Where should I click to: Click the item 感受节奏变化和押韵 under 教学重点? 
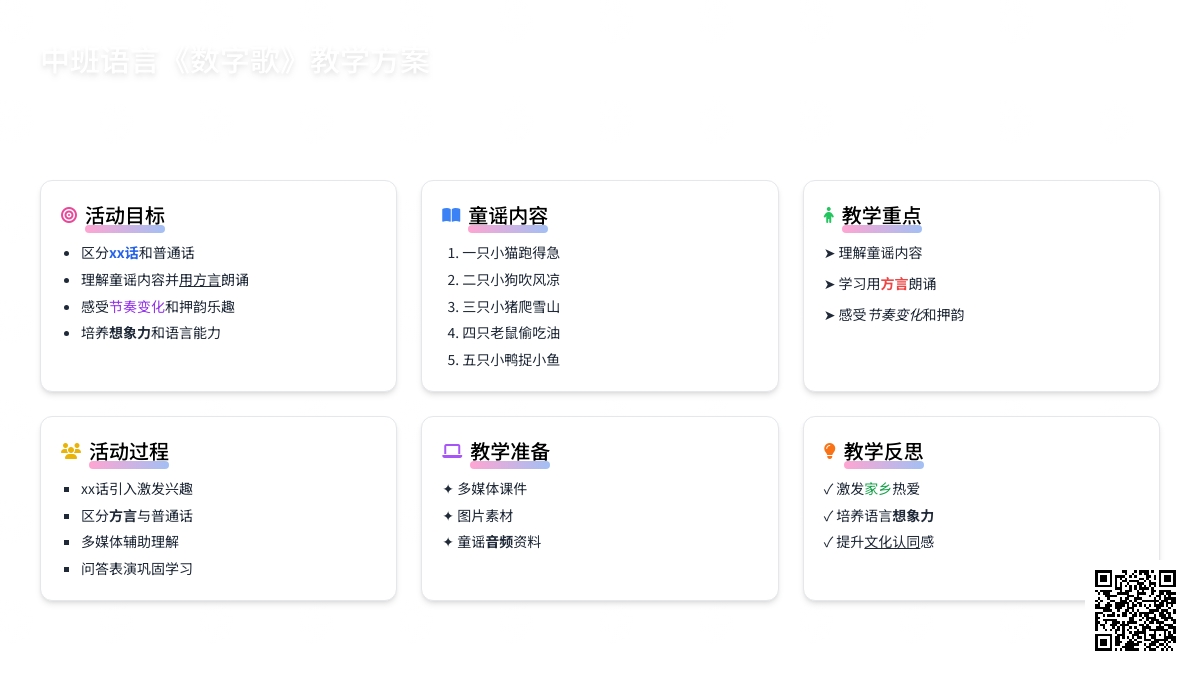pos(894,315)
